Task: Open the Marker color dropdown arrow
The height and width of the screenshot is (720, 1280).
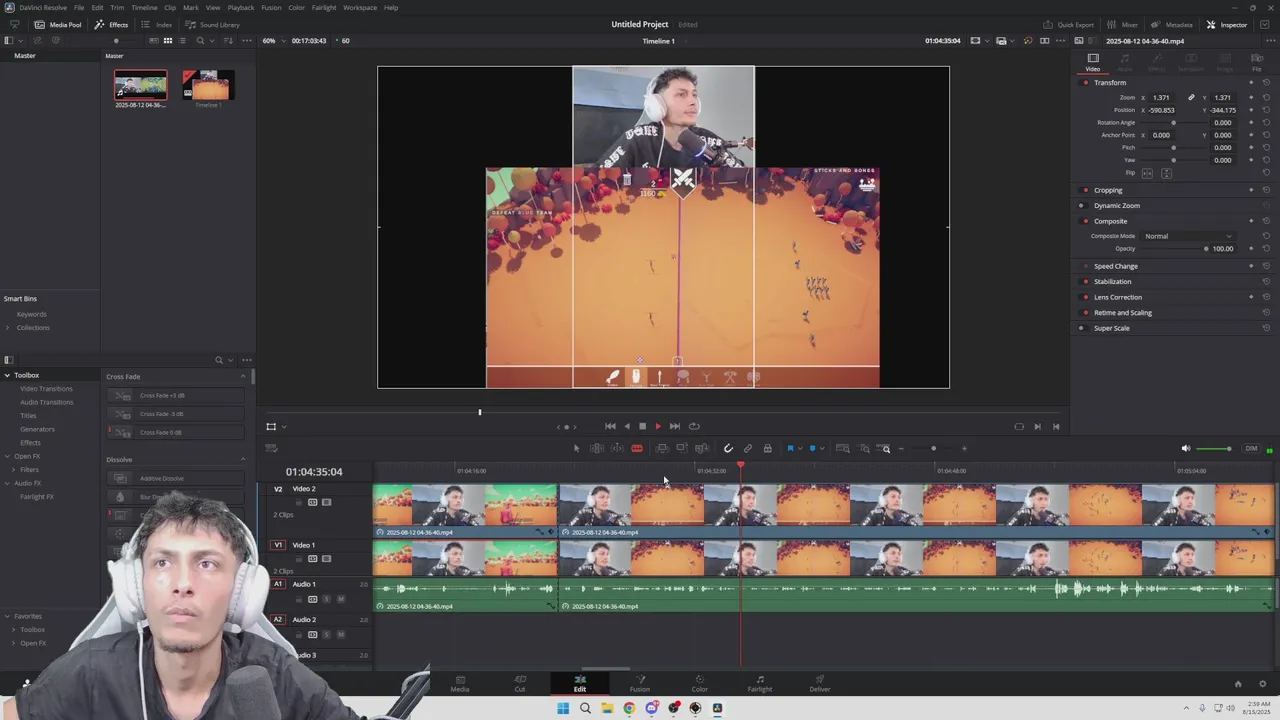Action: [821, 448]
